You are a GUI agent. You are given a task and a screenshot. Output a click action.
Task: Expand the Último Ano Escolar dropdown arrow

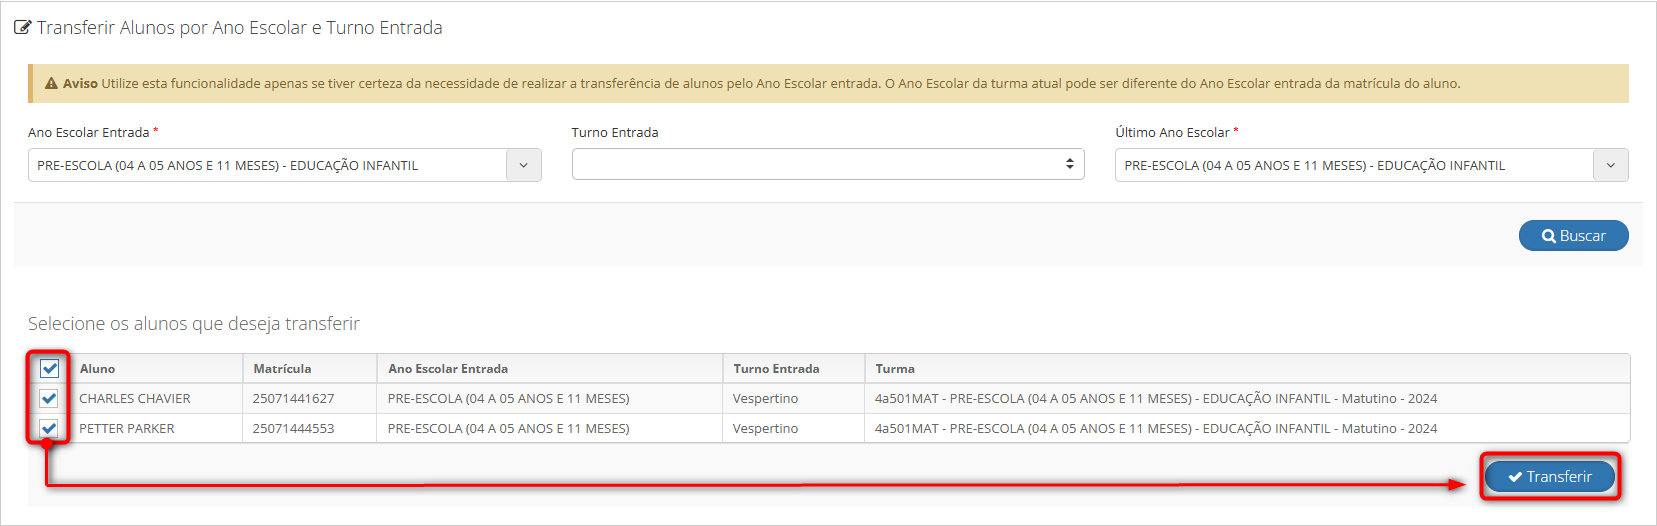coord(1610,166)
